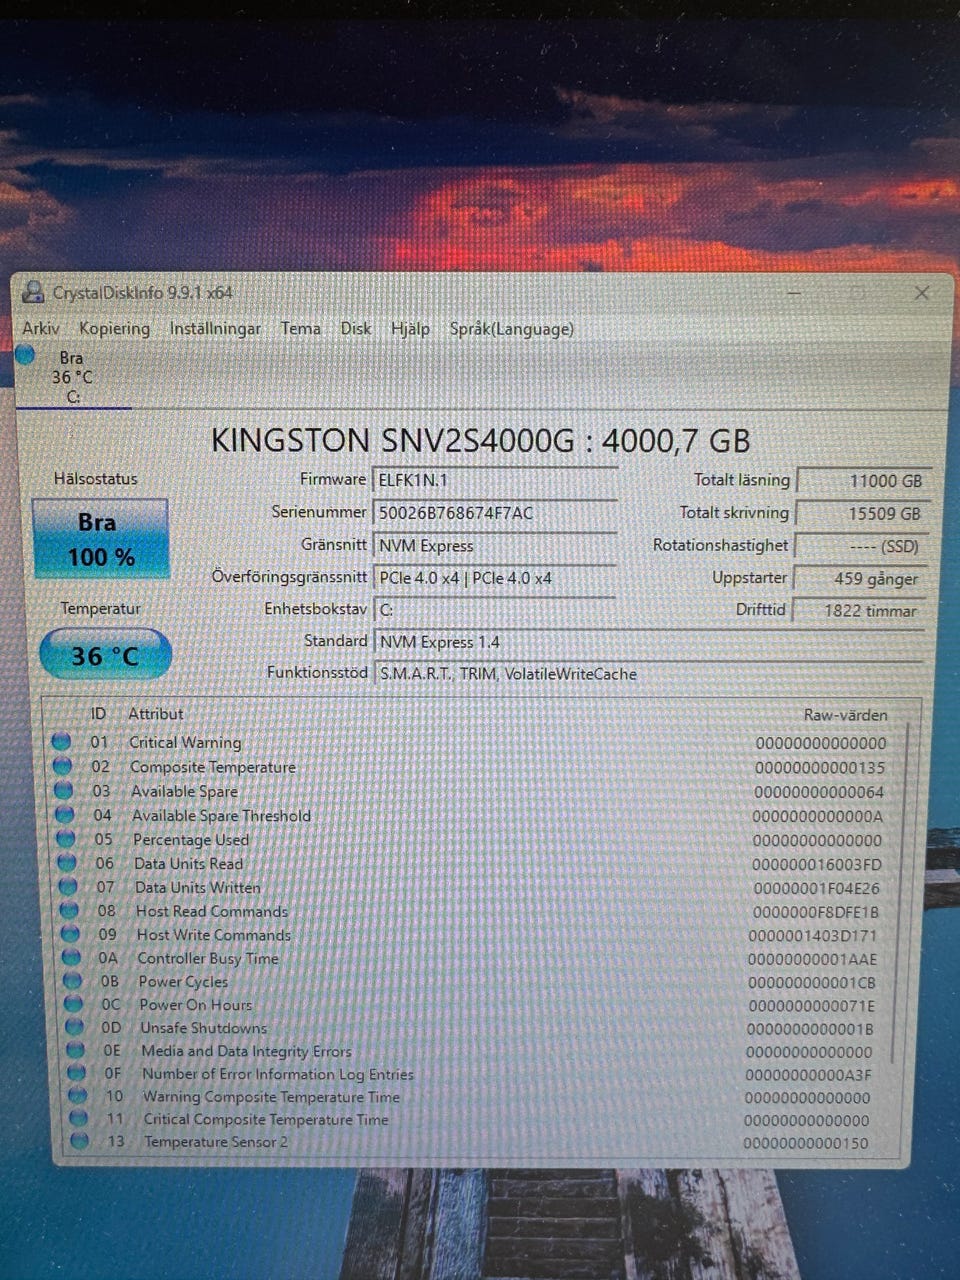Viewport: 960px width, 1280px height.
Task: Click the status dot for Available Spare Threshold
Action: pos(65,815)
